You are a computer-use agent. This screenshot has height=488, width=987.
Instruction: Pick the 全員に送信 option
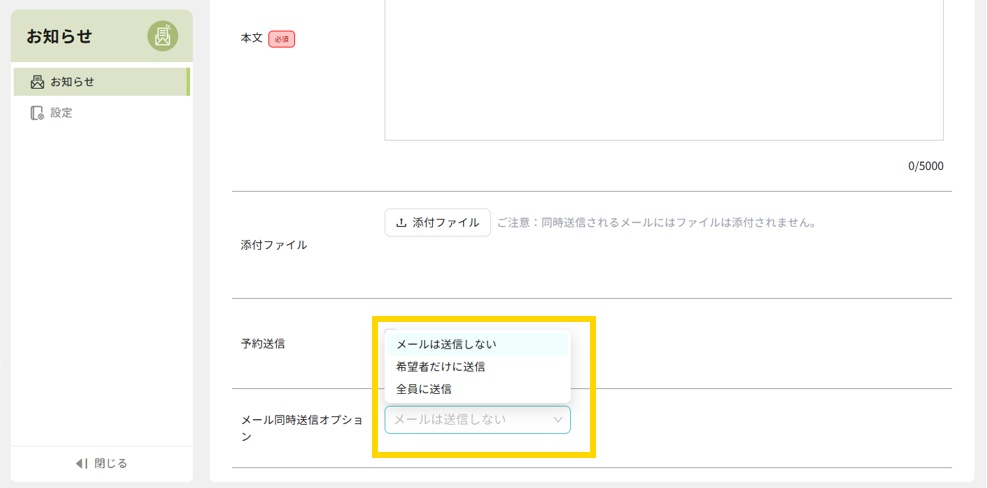[424, 389]
